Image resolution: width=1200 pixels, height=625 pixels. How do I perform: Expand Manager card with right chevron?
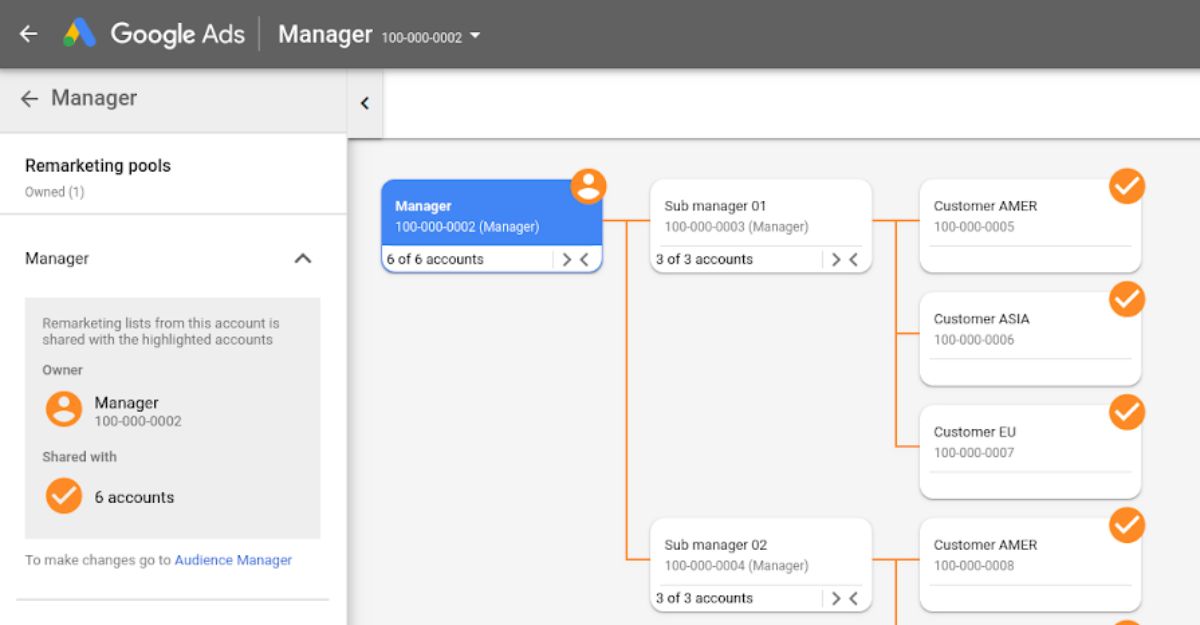[567, 259]
